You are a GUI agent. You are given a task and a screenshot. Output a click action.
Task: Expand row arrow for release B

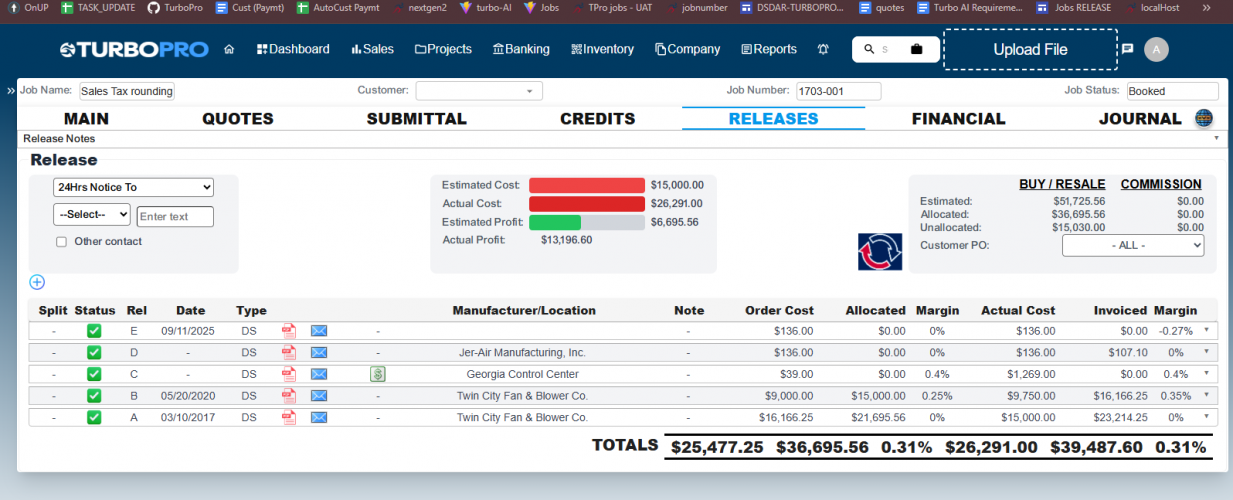pyautogui.click(x=1205, y=394)
